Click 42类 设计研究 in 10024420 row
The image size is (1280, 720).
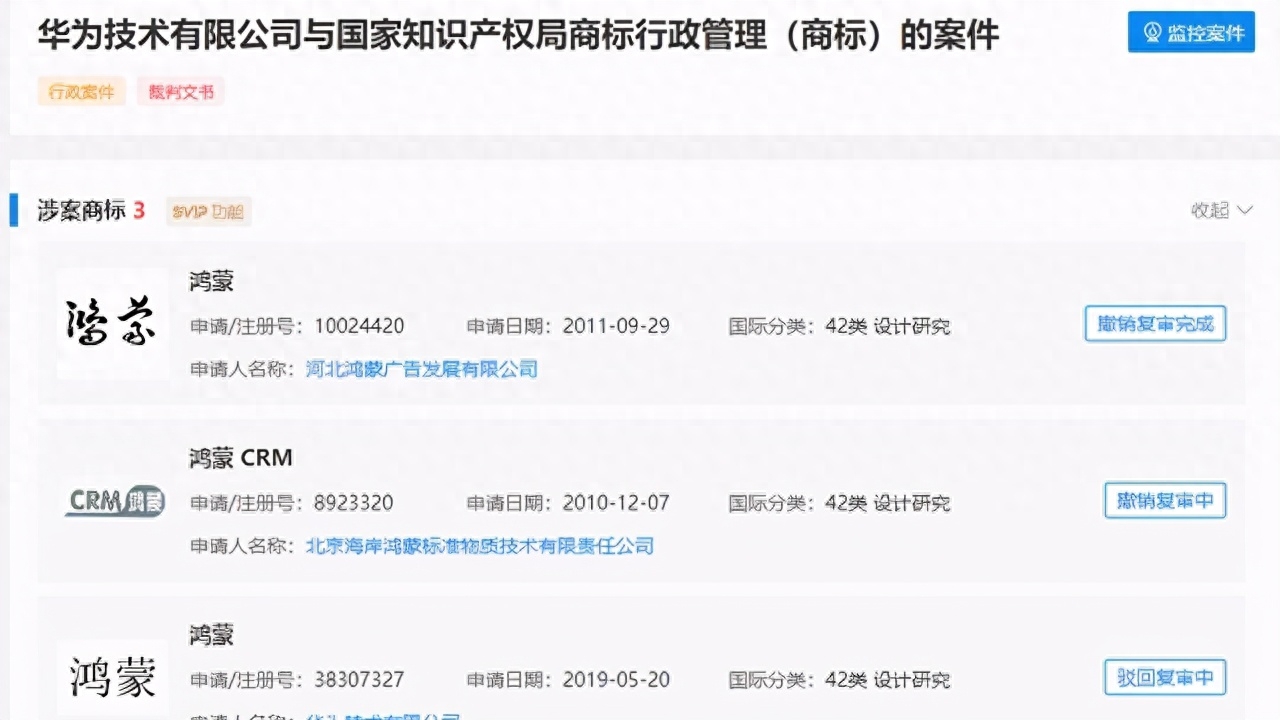point(888,326)
